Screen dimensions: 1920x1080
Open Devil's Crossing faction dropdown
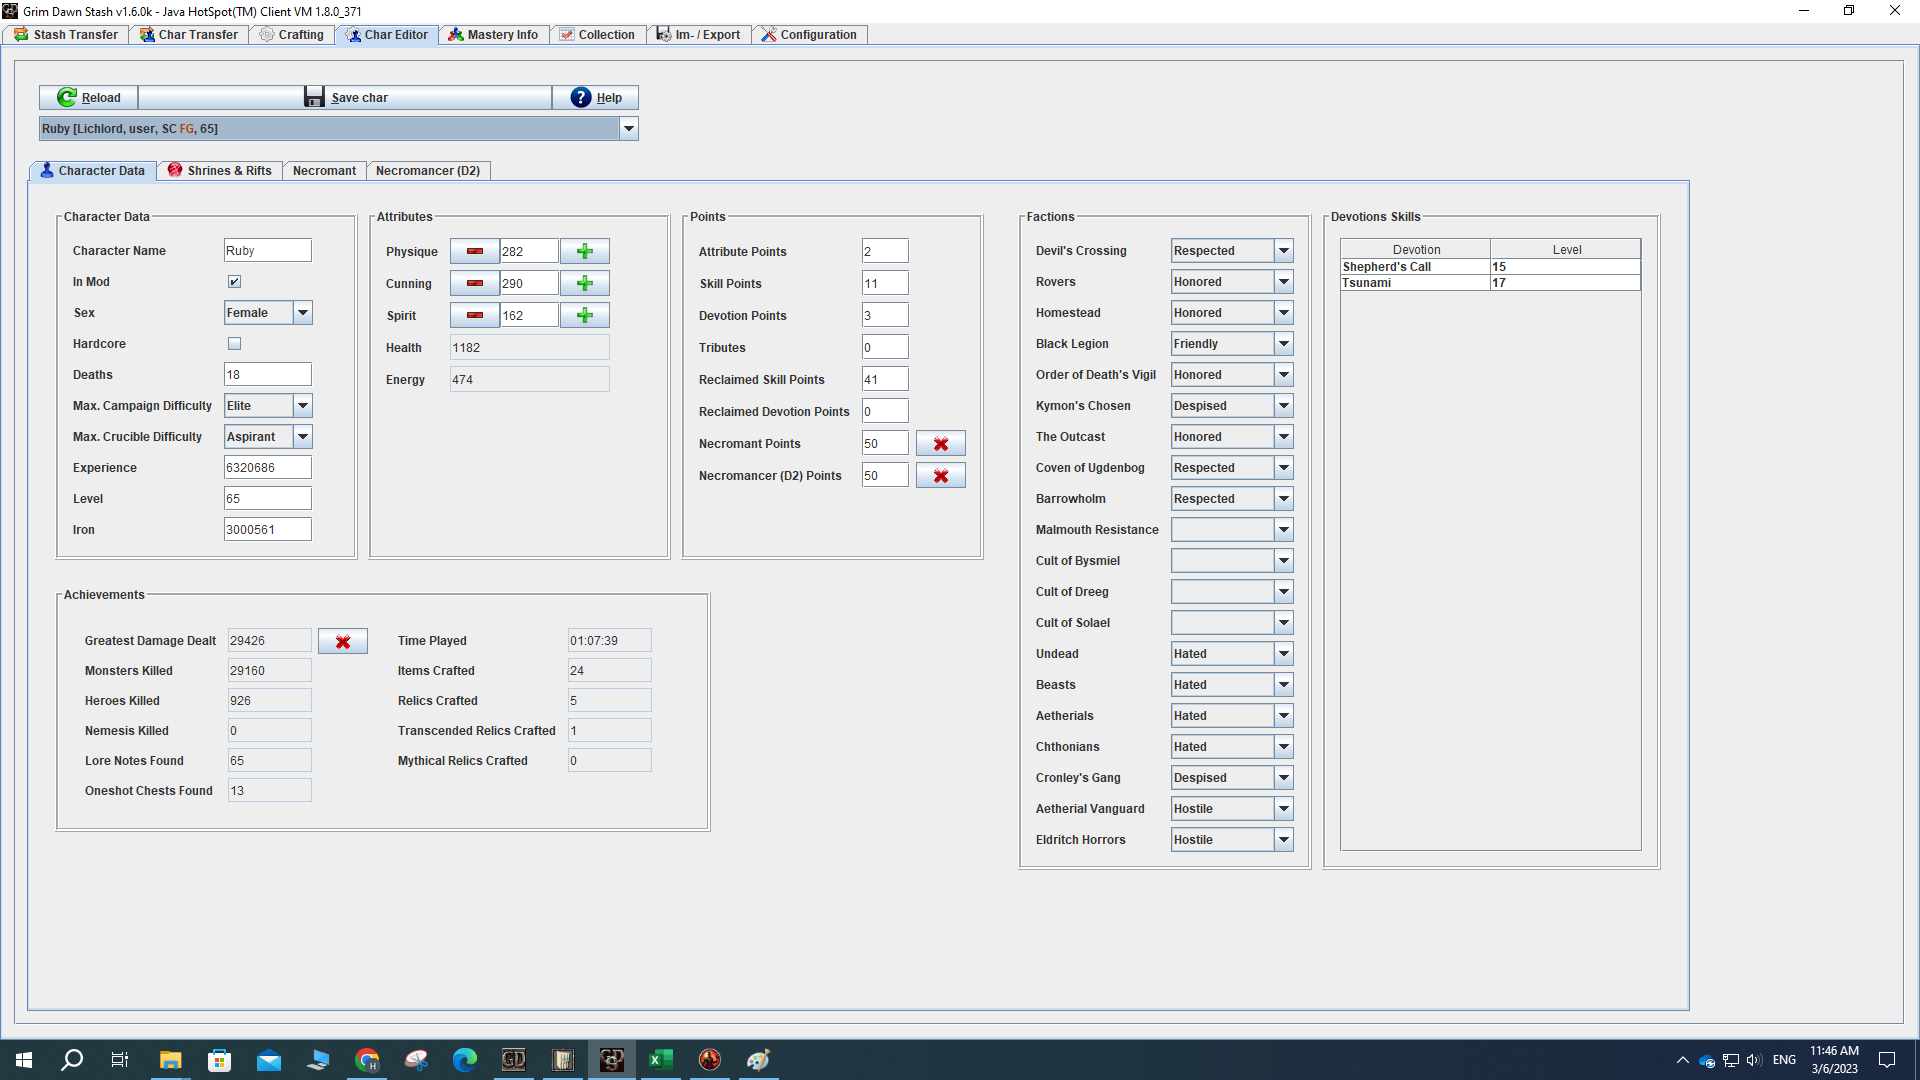[1284, 251]
